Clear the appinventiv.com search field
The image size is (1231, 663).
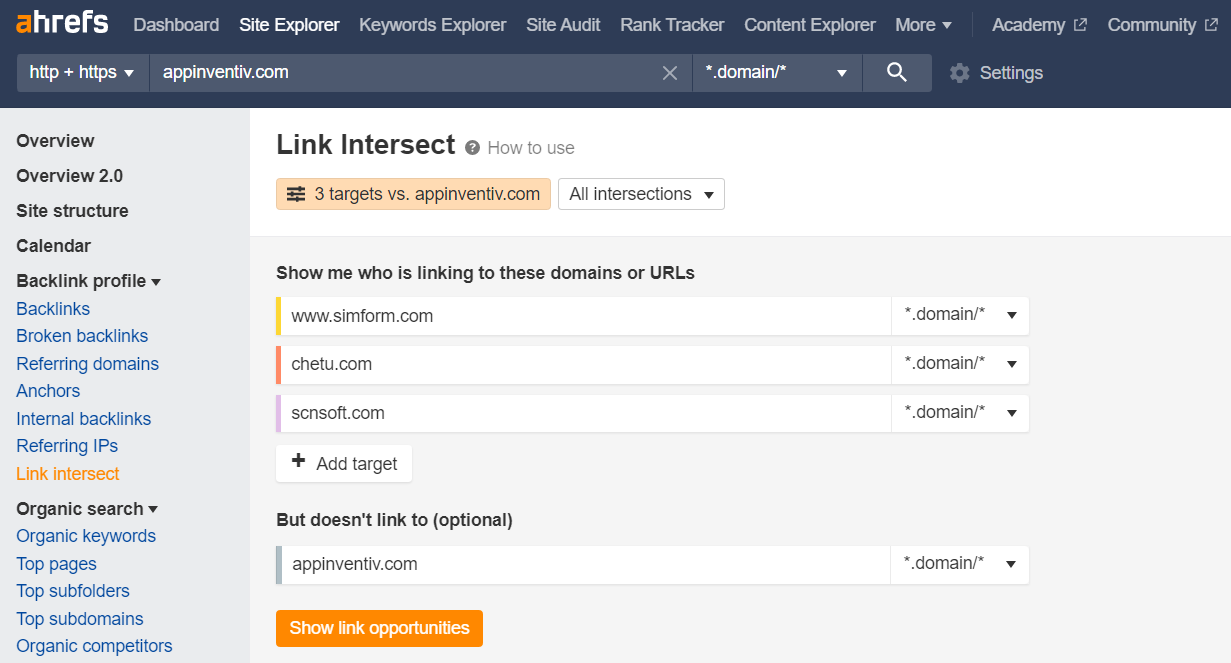pyautogui.click(x=670, y=73)
